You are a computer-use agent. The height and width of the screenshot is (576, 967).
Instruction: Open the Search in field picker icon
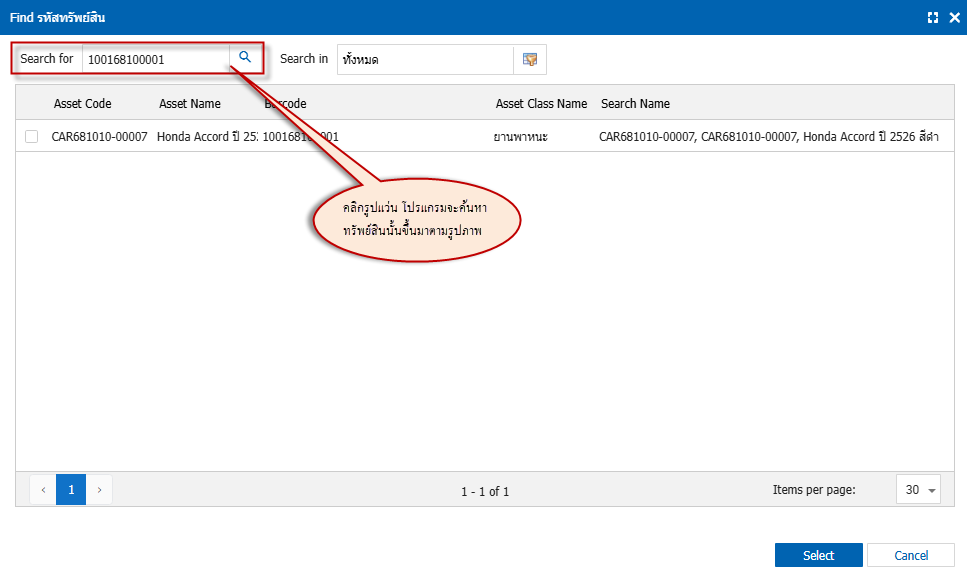[x=530, y=60]
